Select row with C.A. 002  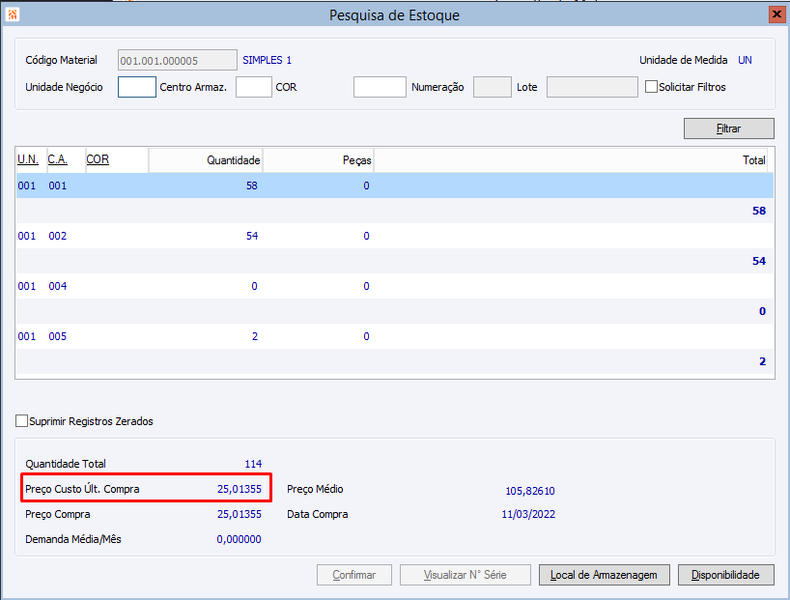coord(395,236)
